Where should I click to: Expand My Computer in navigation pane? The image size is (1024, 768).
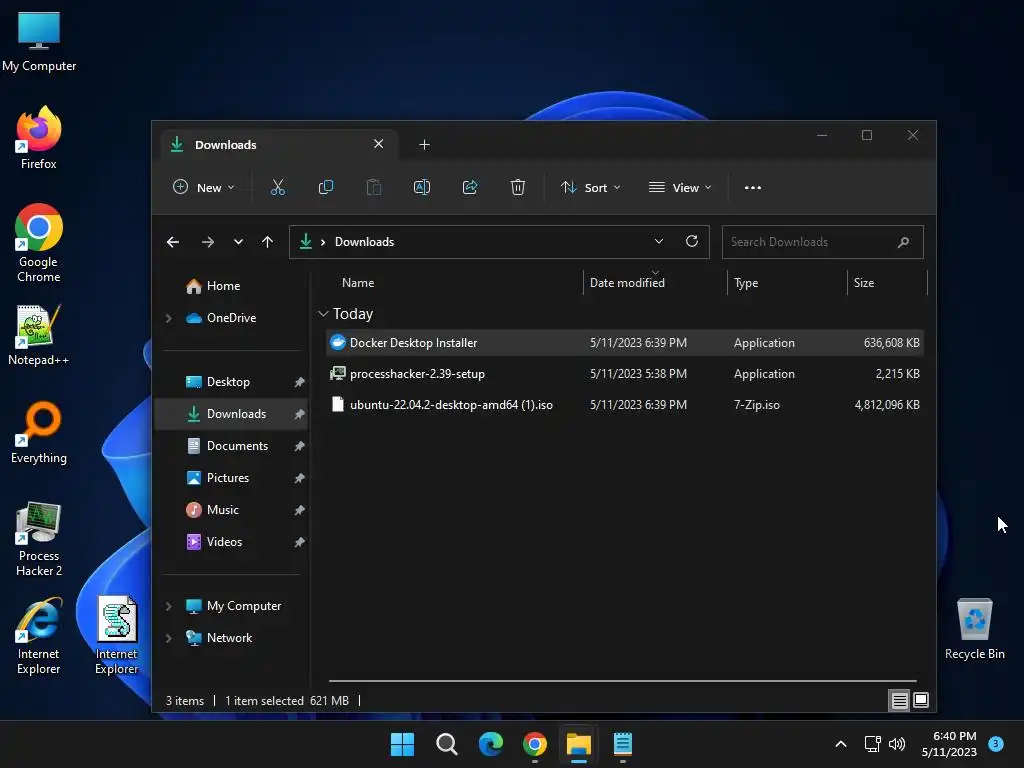click(168, 606)
